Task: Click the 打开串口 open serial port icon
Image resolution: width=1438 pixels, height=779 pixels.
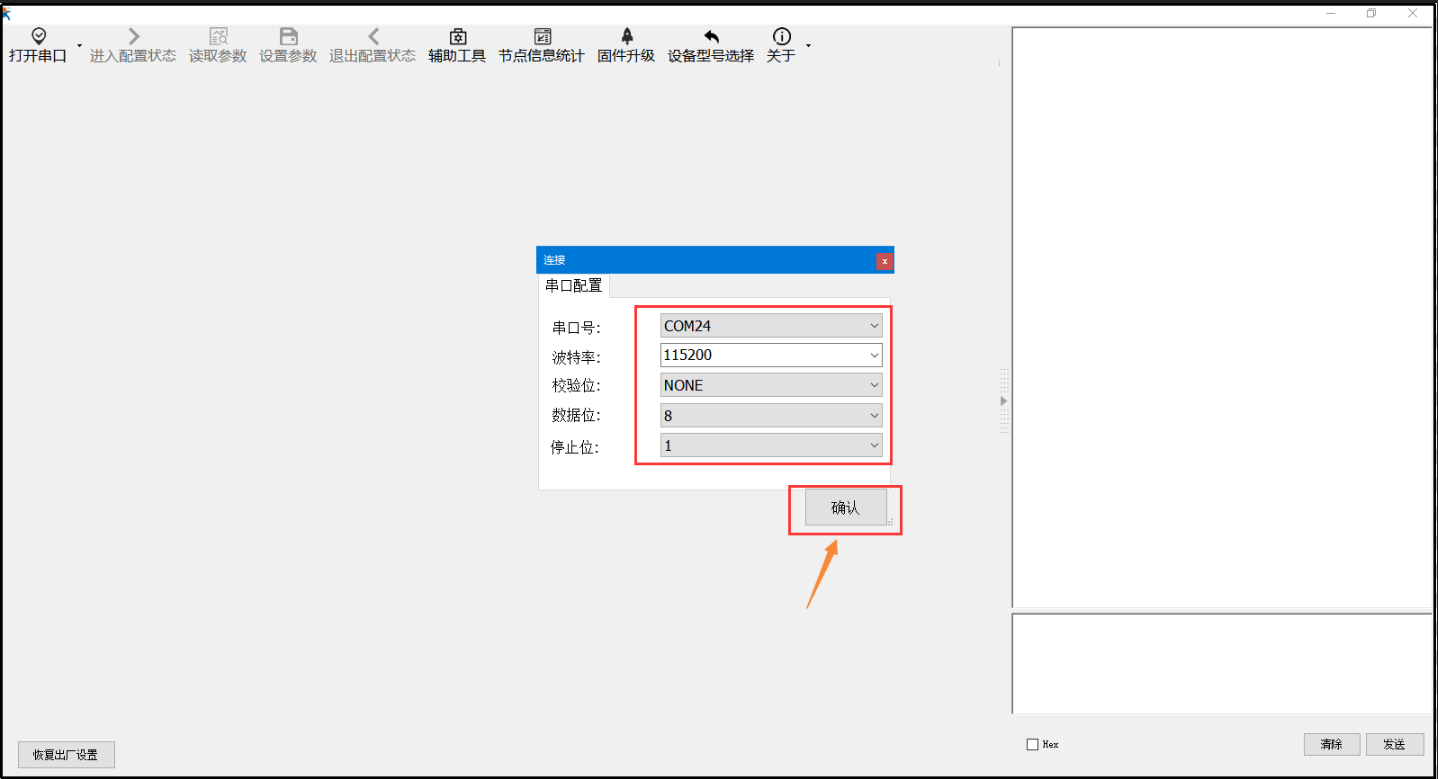Action: (38, 37)
